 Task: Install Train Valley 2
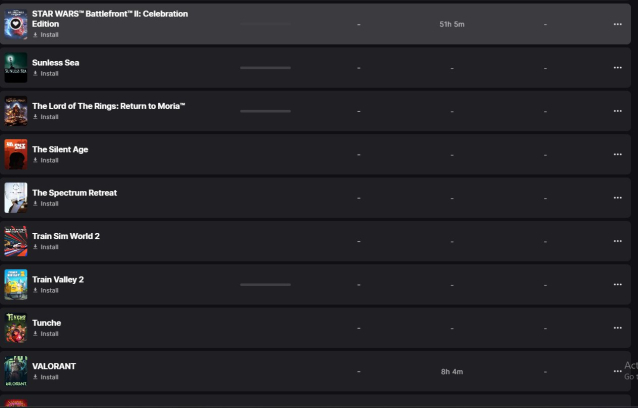coord(46,290)
